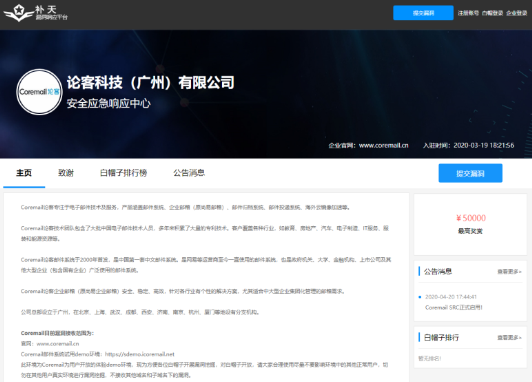
Task: Click announcement date 2020-04-20 17:44:41
Action: 451,297
